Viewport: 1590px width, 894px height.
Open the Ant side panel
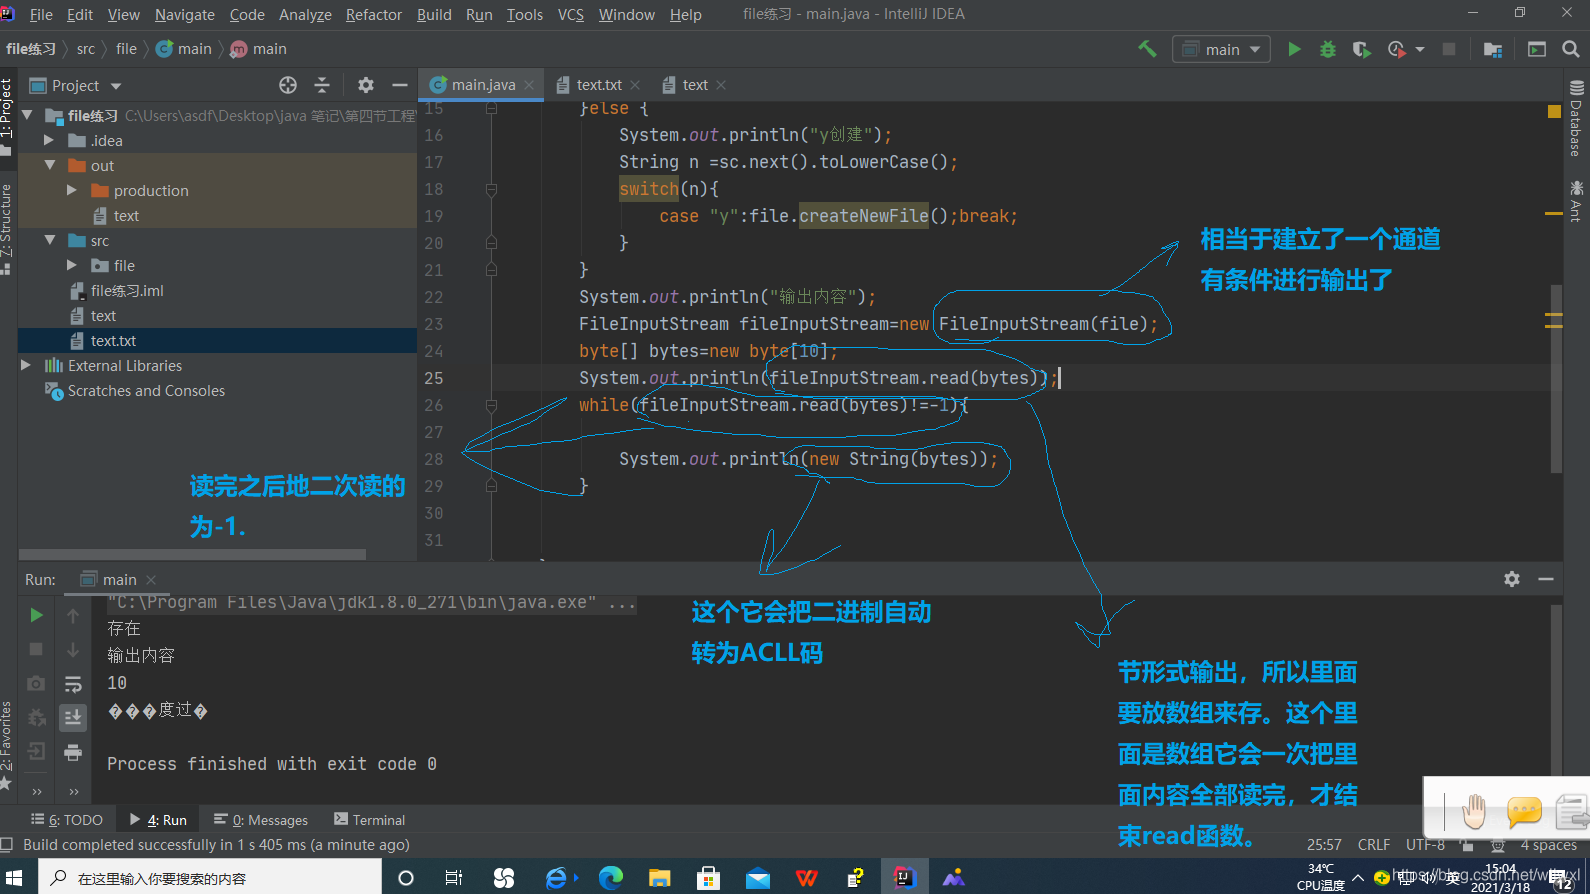click(1576, 200)
